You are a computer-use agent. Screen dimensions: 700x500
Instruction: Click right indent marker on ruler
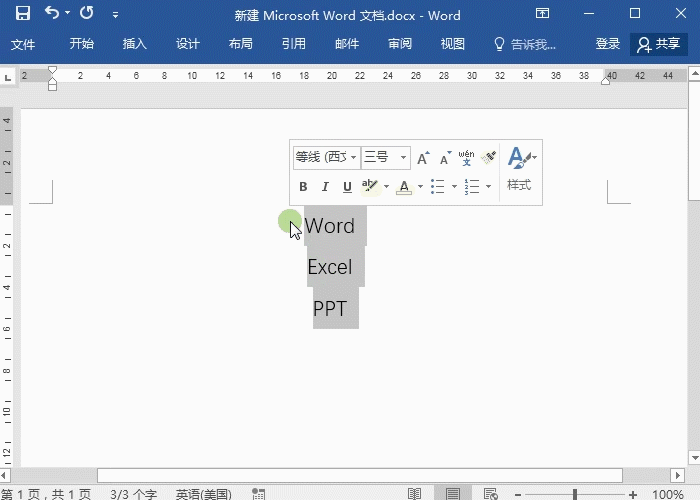coord(605,81)
